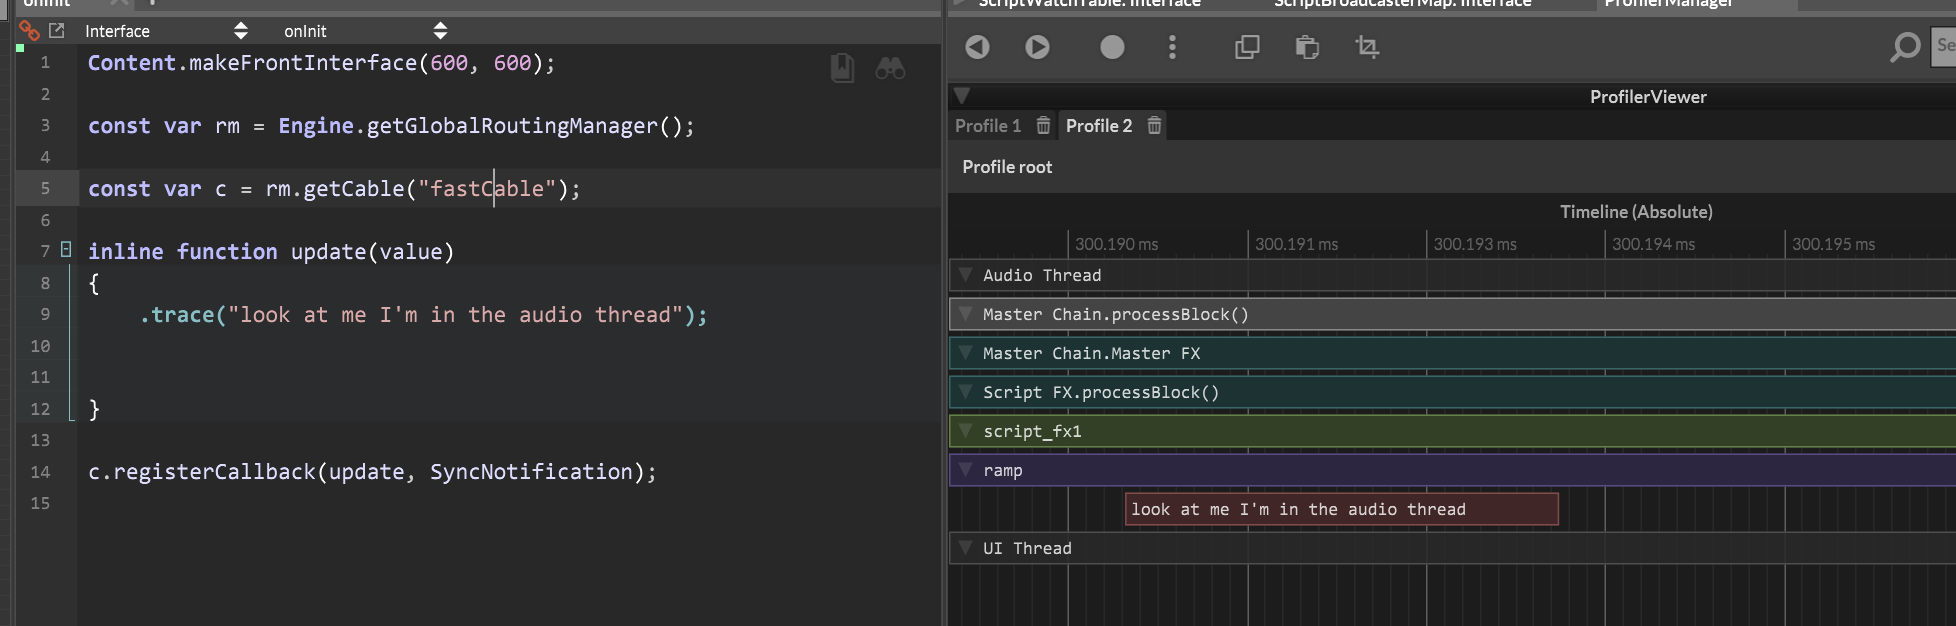Collapse the update function fold marker
The width and height of the screenshot is (1956, 626).
point(66,250)
